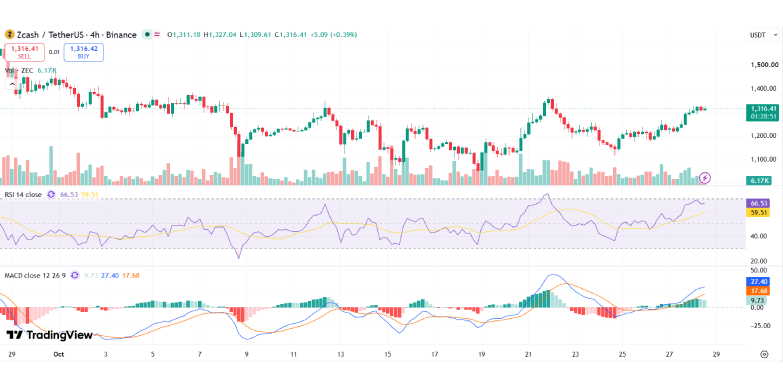Click the Zcash coin logo icon
This screenshot has width=783, height=388.
coord(8,34)
